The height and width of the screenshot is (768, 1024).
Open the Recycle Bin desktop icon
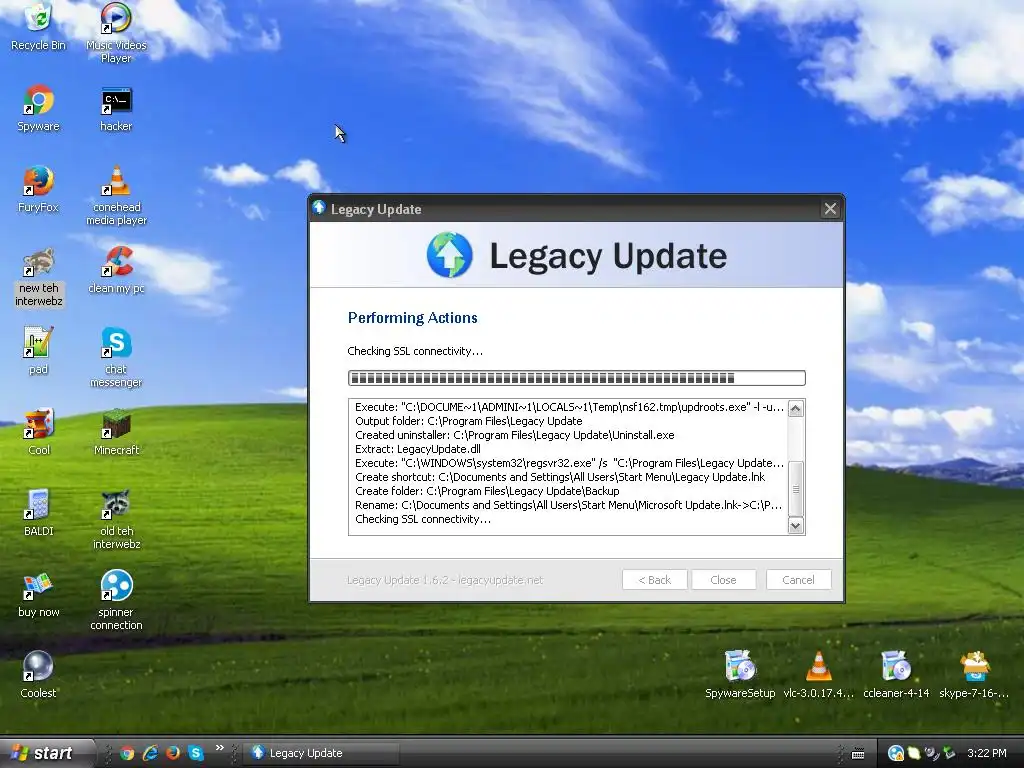pyautogui.click(x=39, y=27)
